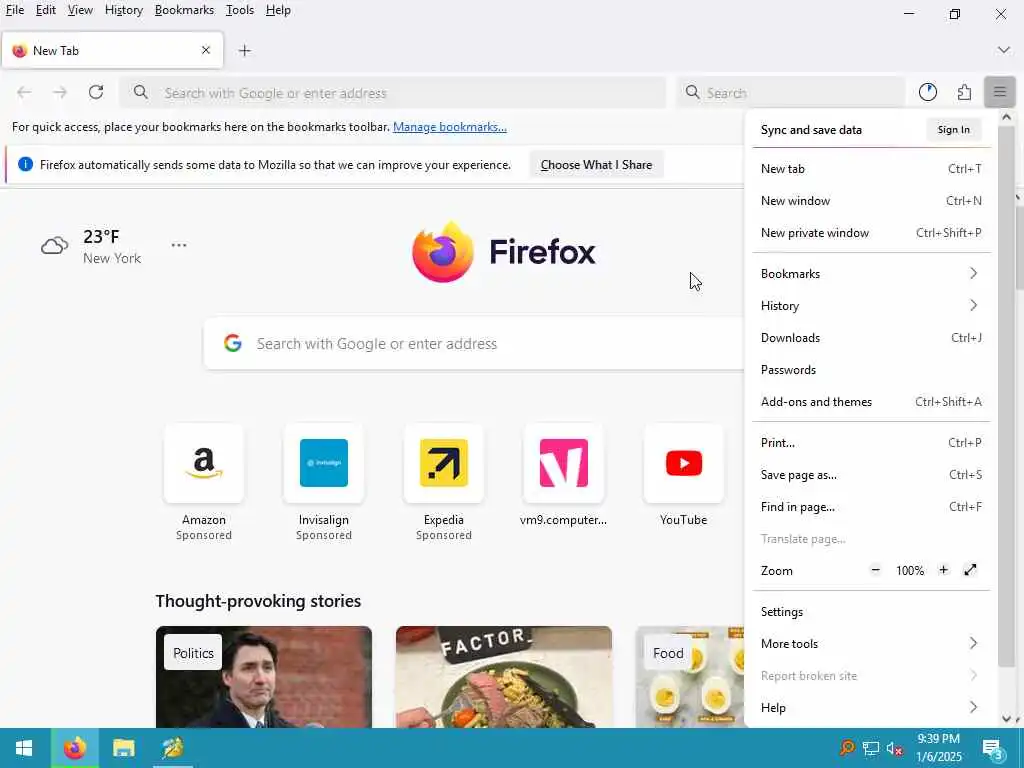
Task: Expand the More tools submenu
Action: [871, 644]
